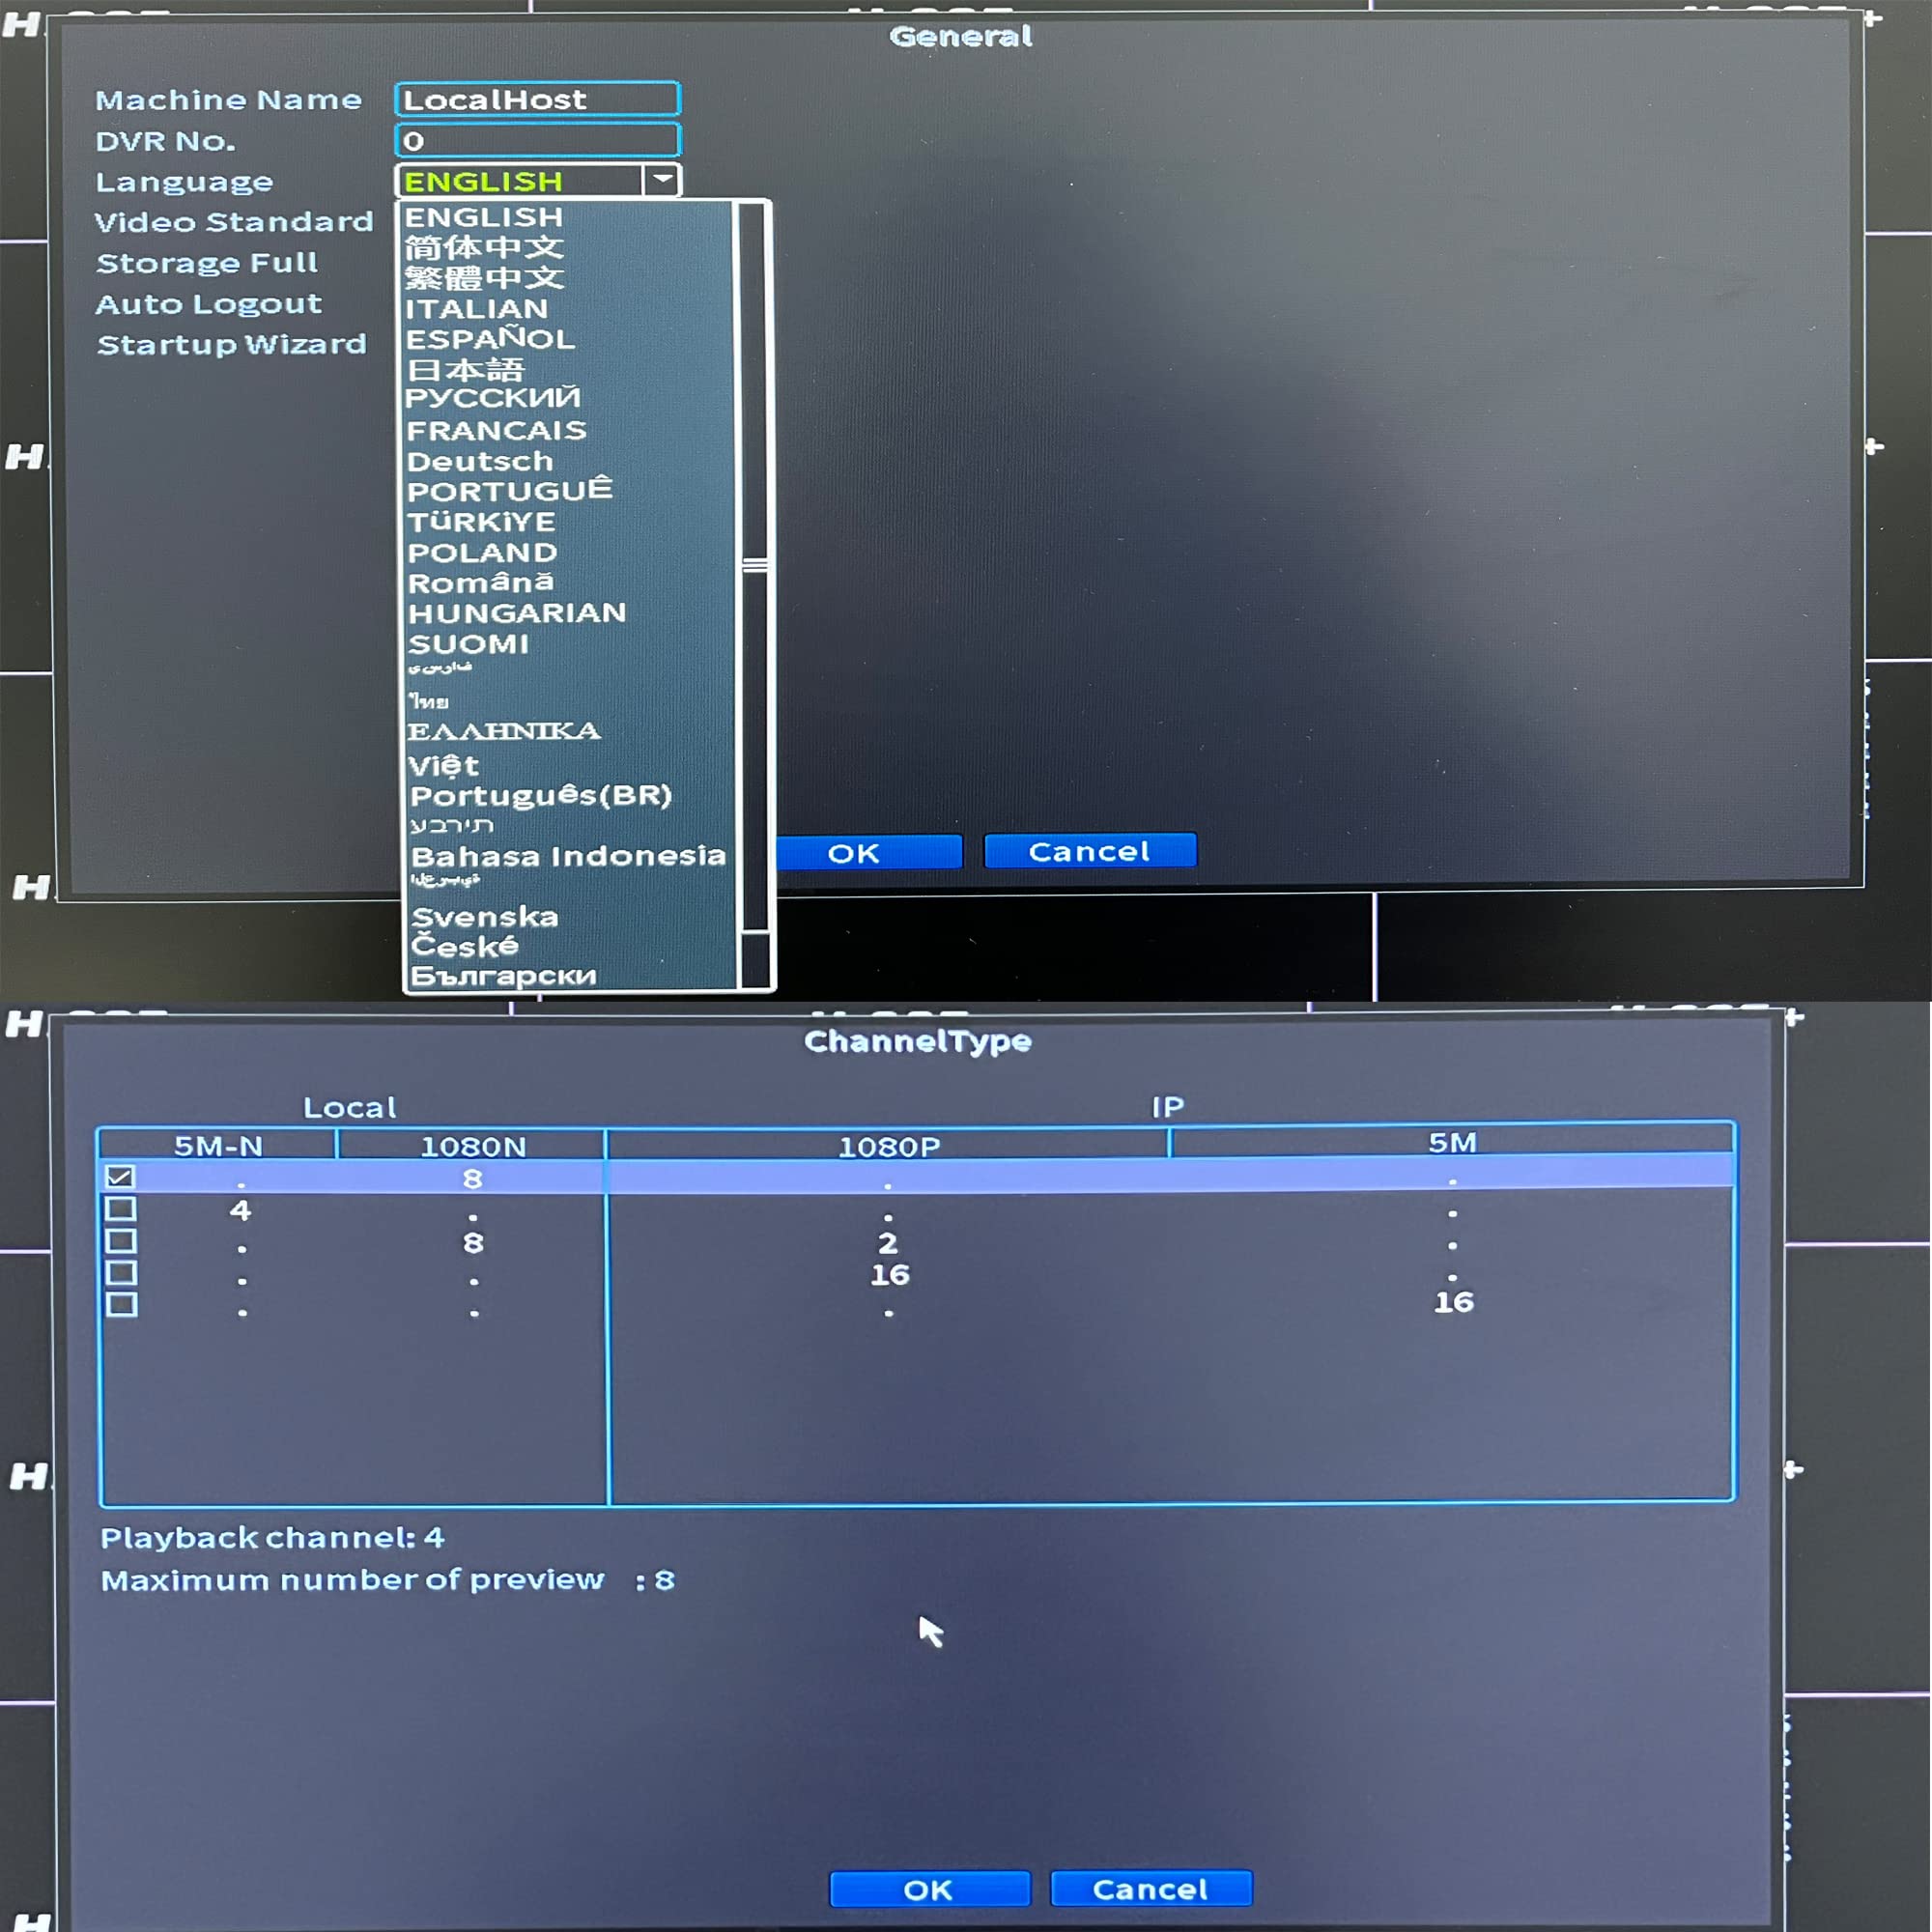Screen dimensions: 1932x1932
Task: Tick the fifth row checkbox with 16 5M
Action: point(121,1305)
